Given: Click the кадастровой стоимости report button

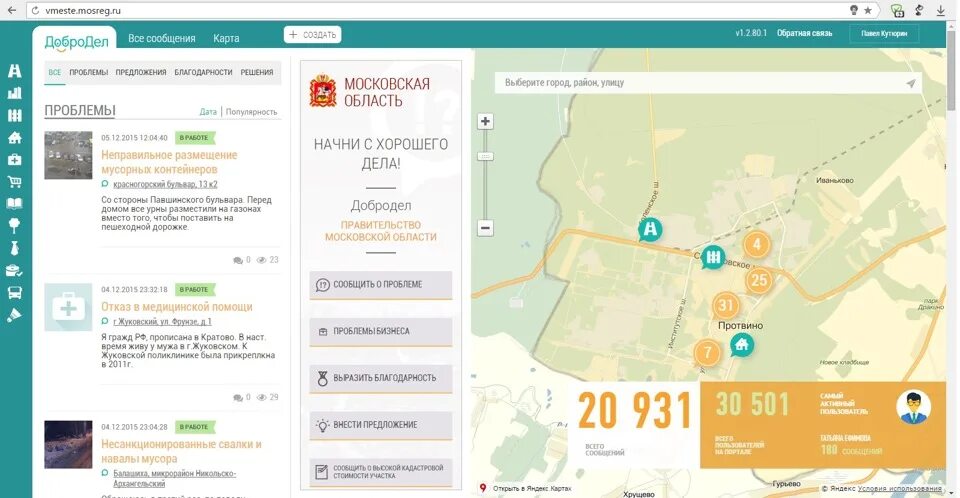Looking at the screenshot, I should 381,472.
